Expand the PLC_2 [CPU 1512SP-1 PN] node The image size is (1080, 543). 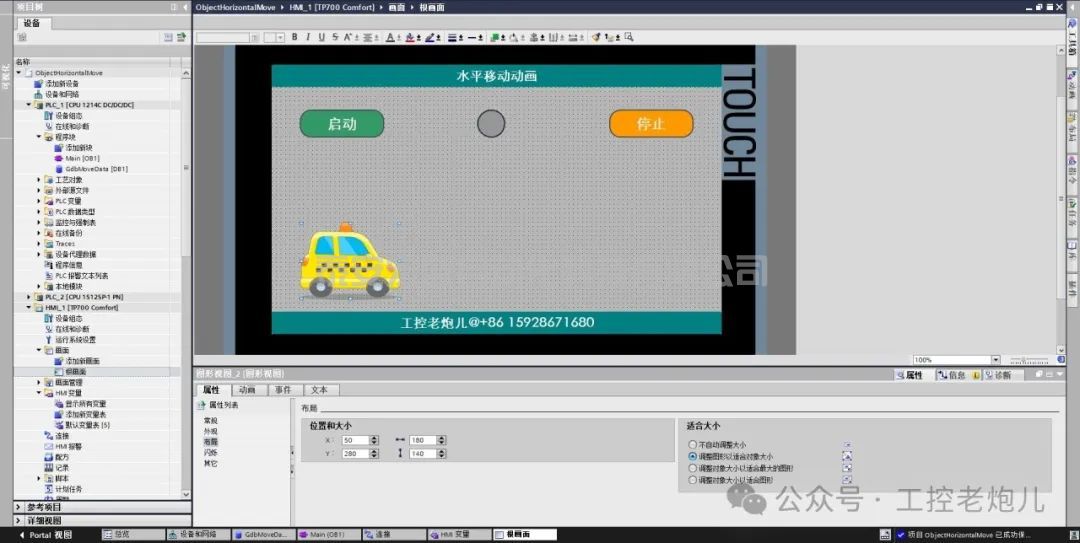click(28, 297)
